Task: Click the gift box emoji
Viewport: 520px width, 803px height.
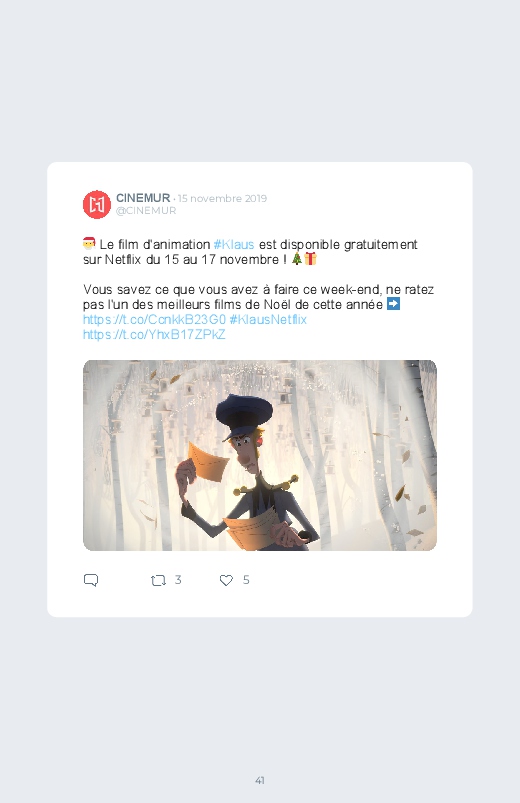Action: coord(310,259)
